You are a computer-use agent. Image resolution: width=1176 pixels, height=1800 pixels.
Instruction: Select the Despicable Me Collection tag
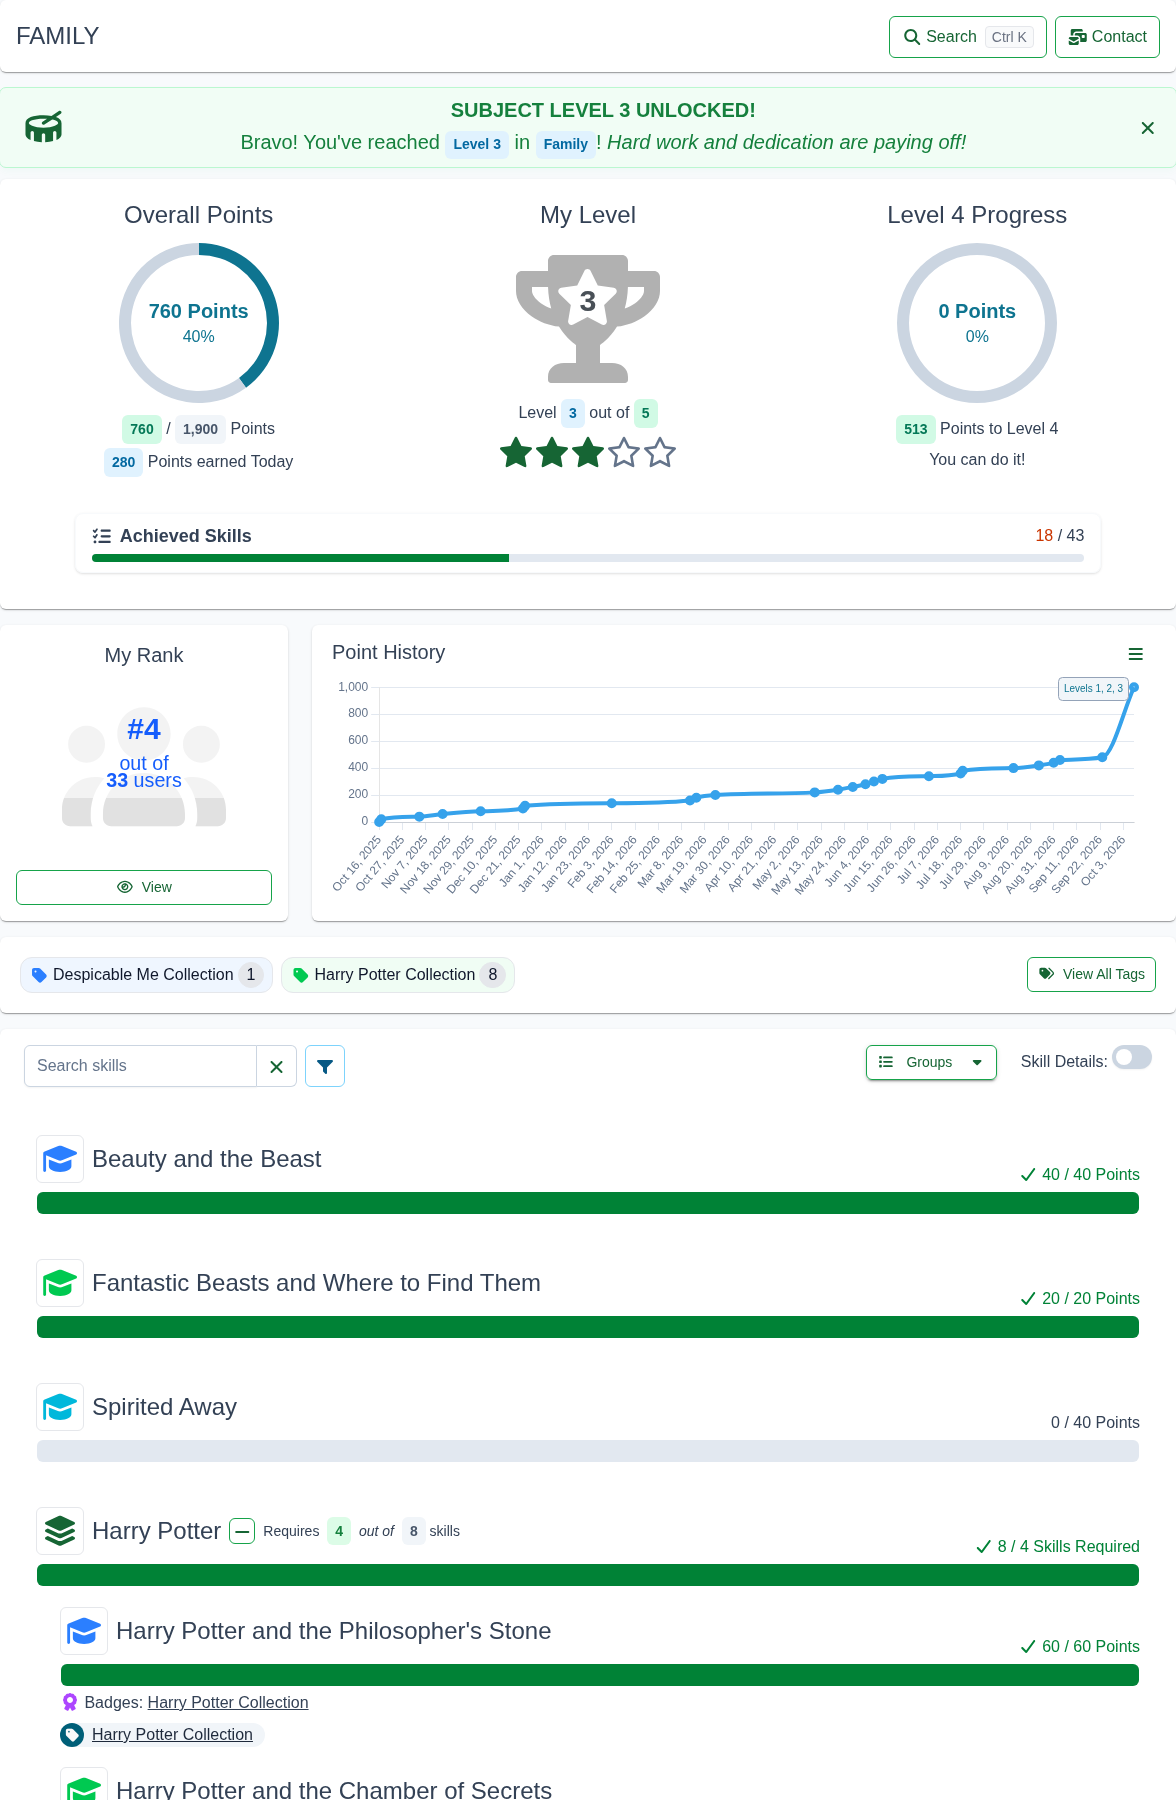146,975
